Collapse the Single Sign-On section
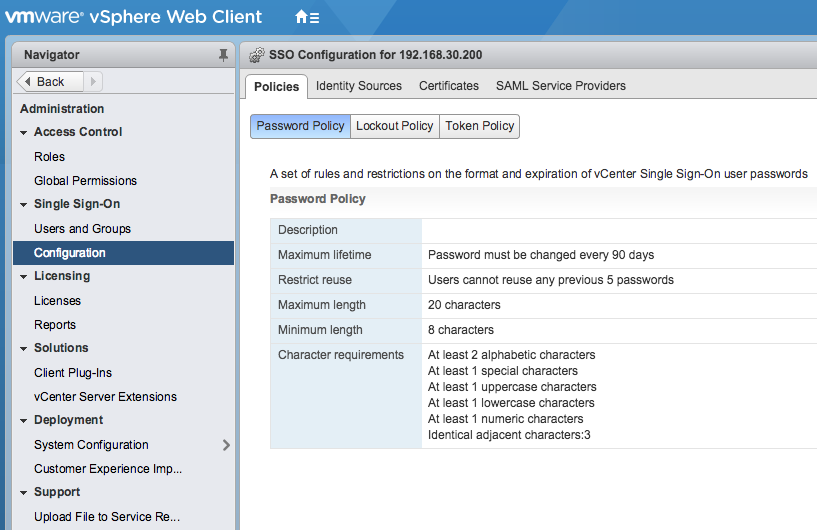The image size is (817, 530). (x=24, y=204)
